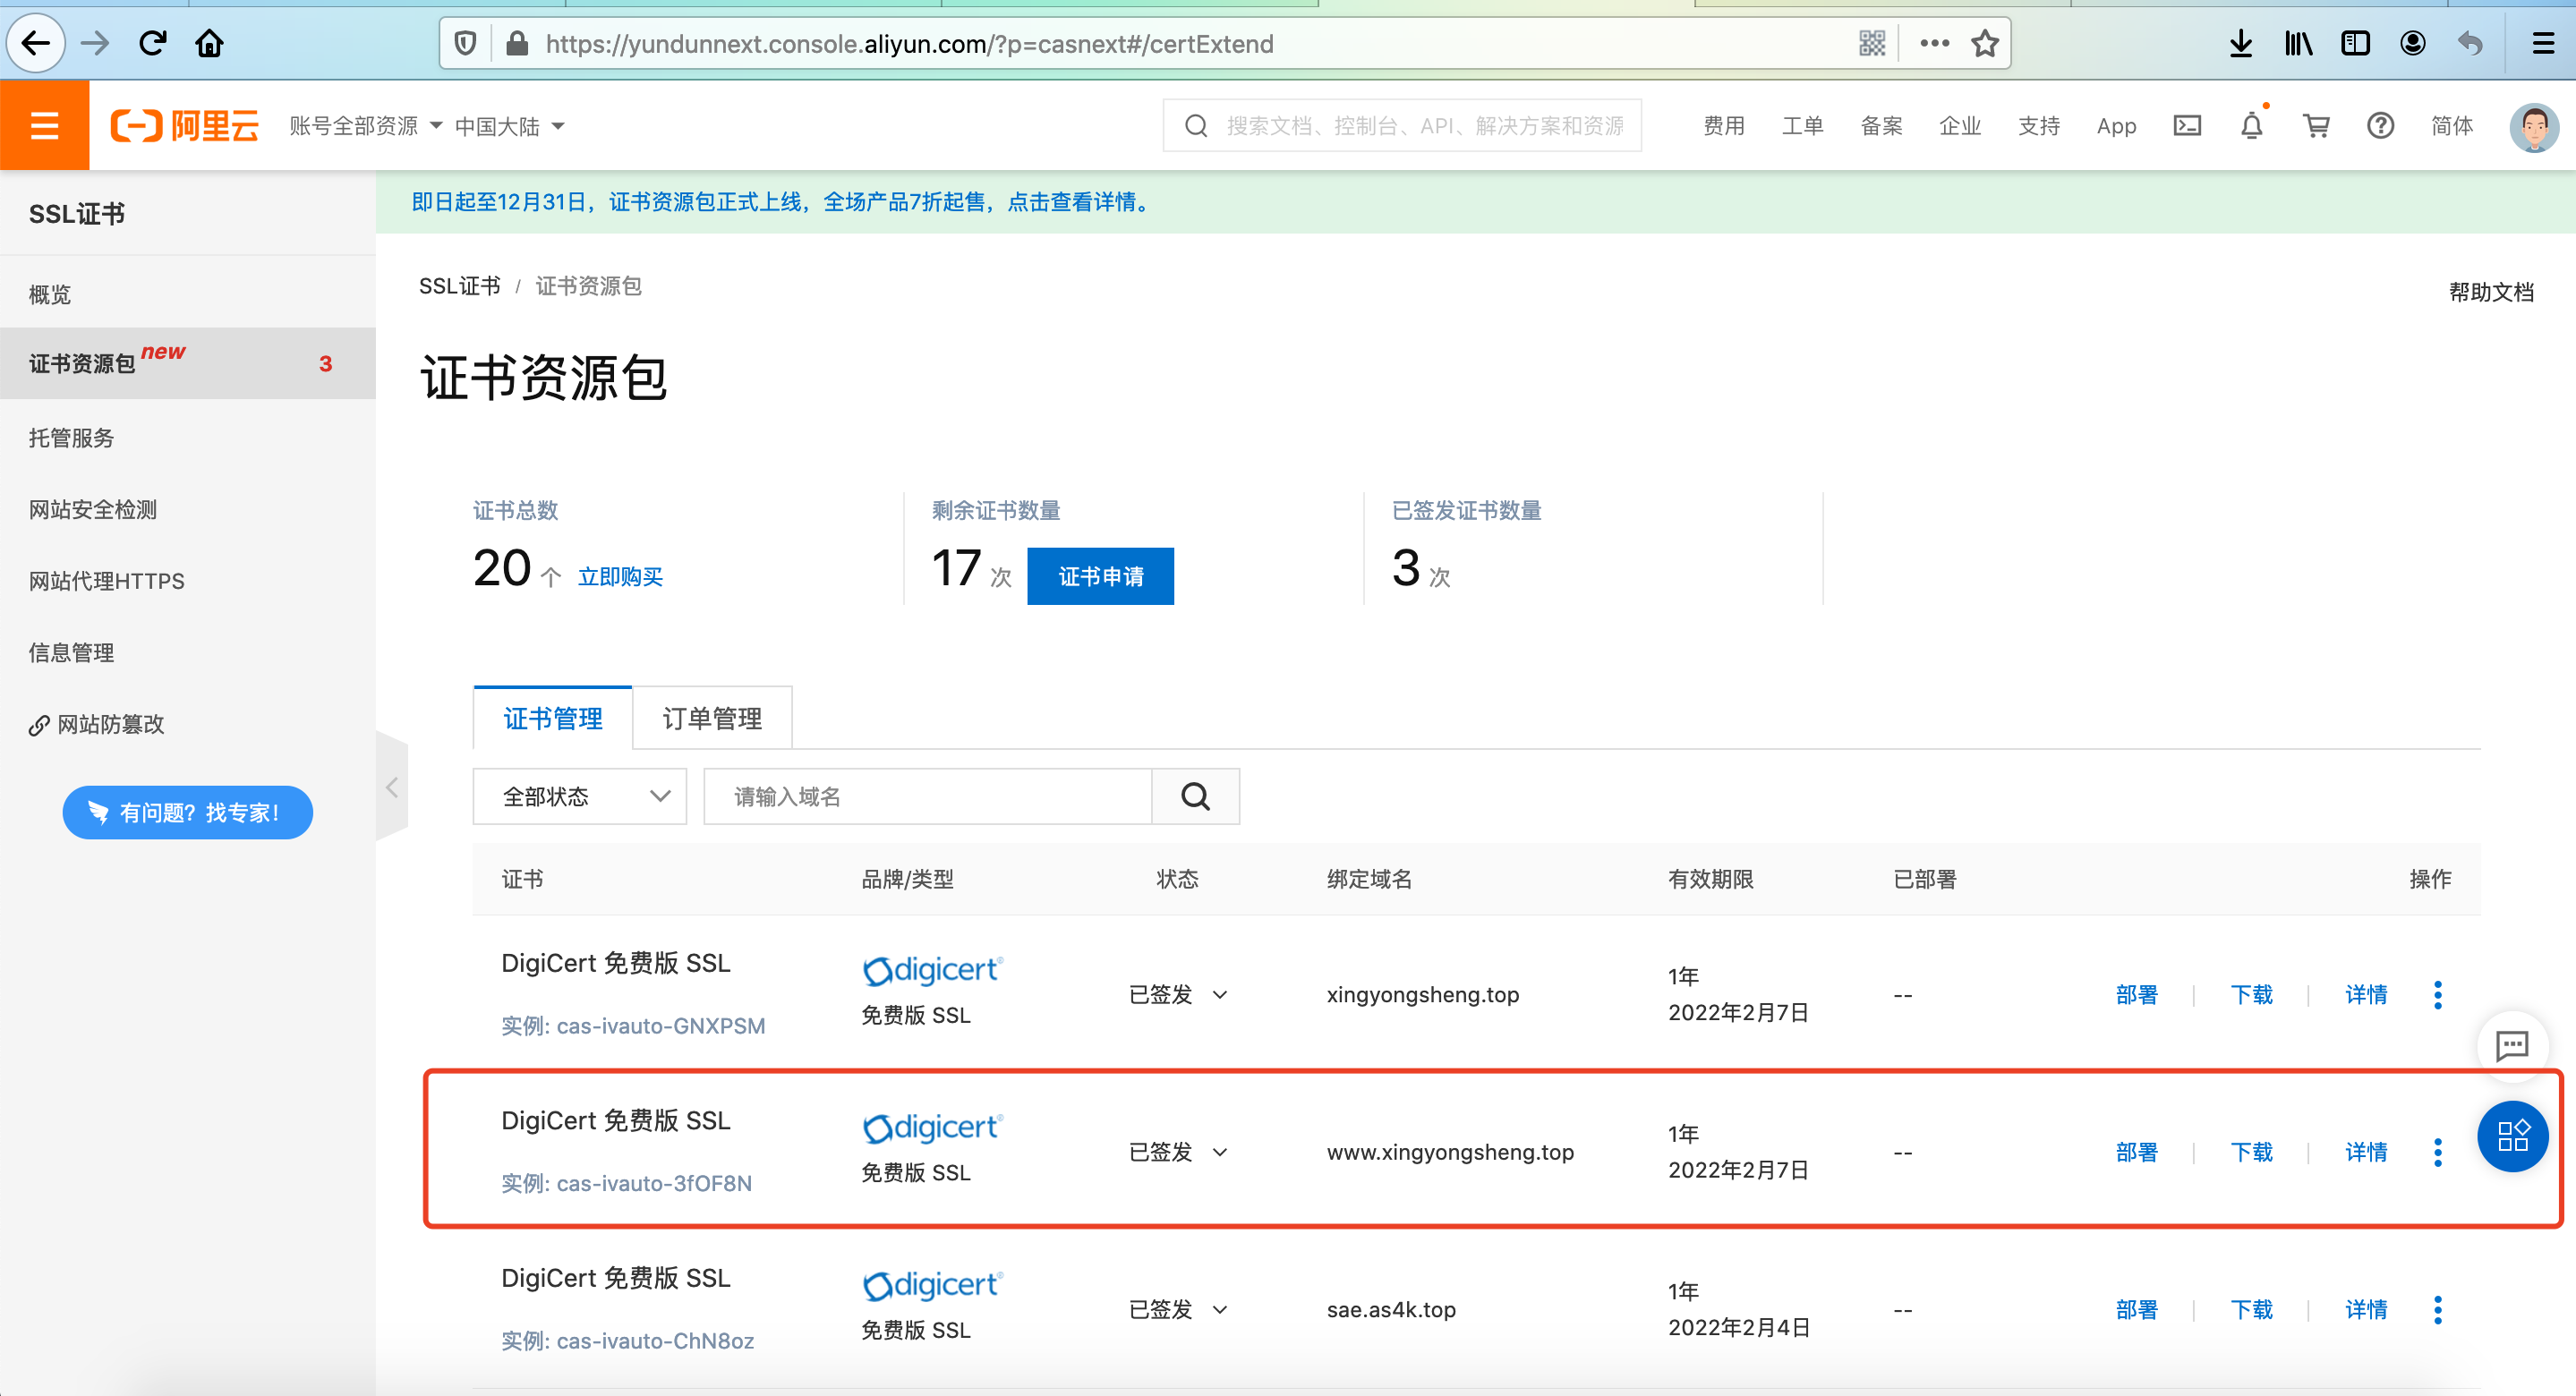Open the shopping cart icon
This screenshot has height=1396, width=2576.
point(2316,125)
